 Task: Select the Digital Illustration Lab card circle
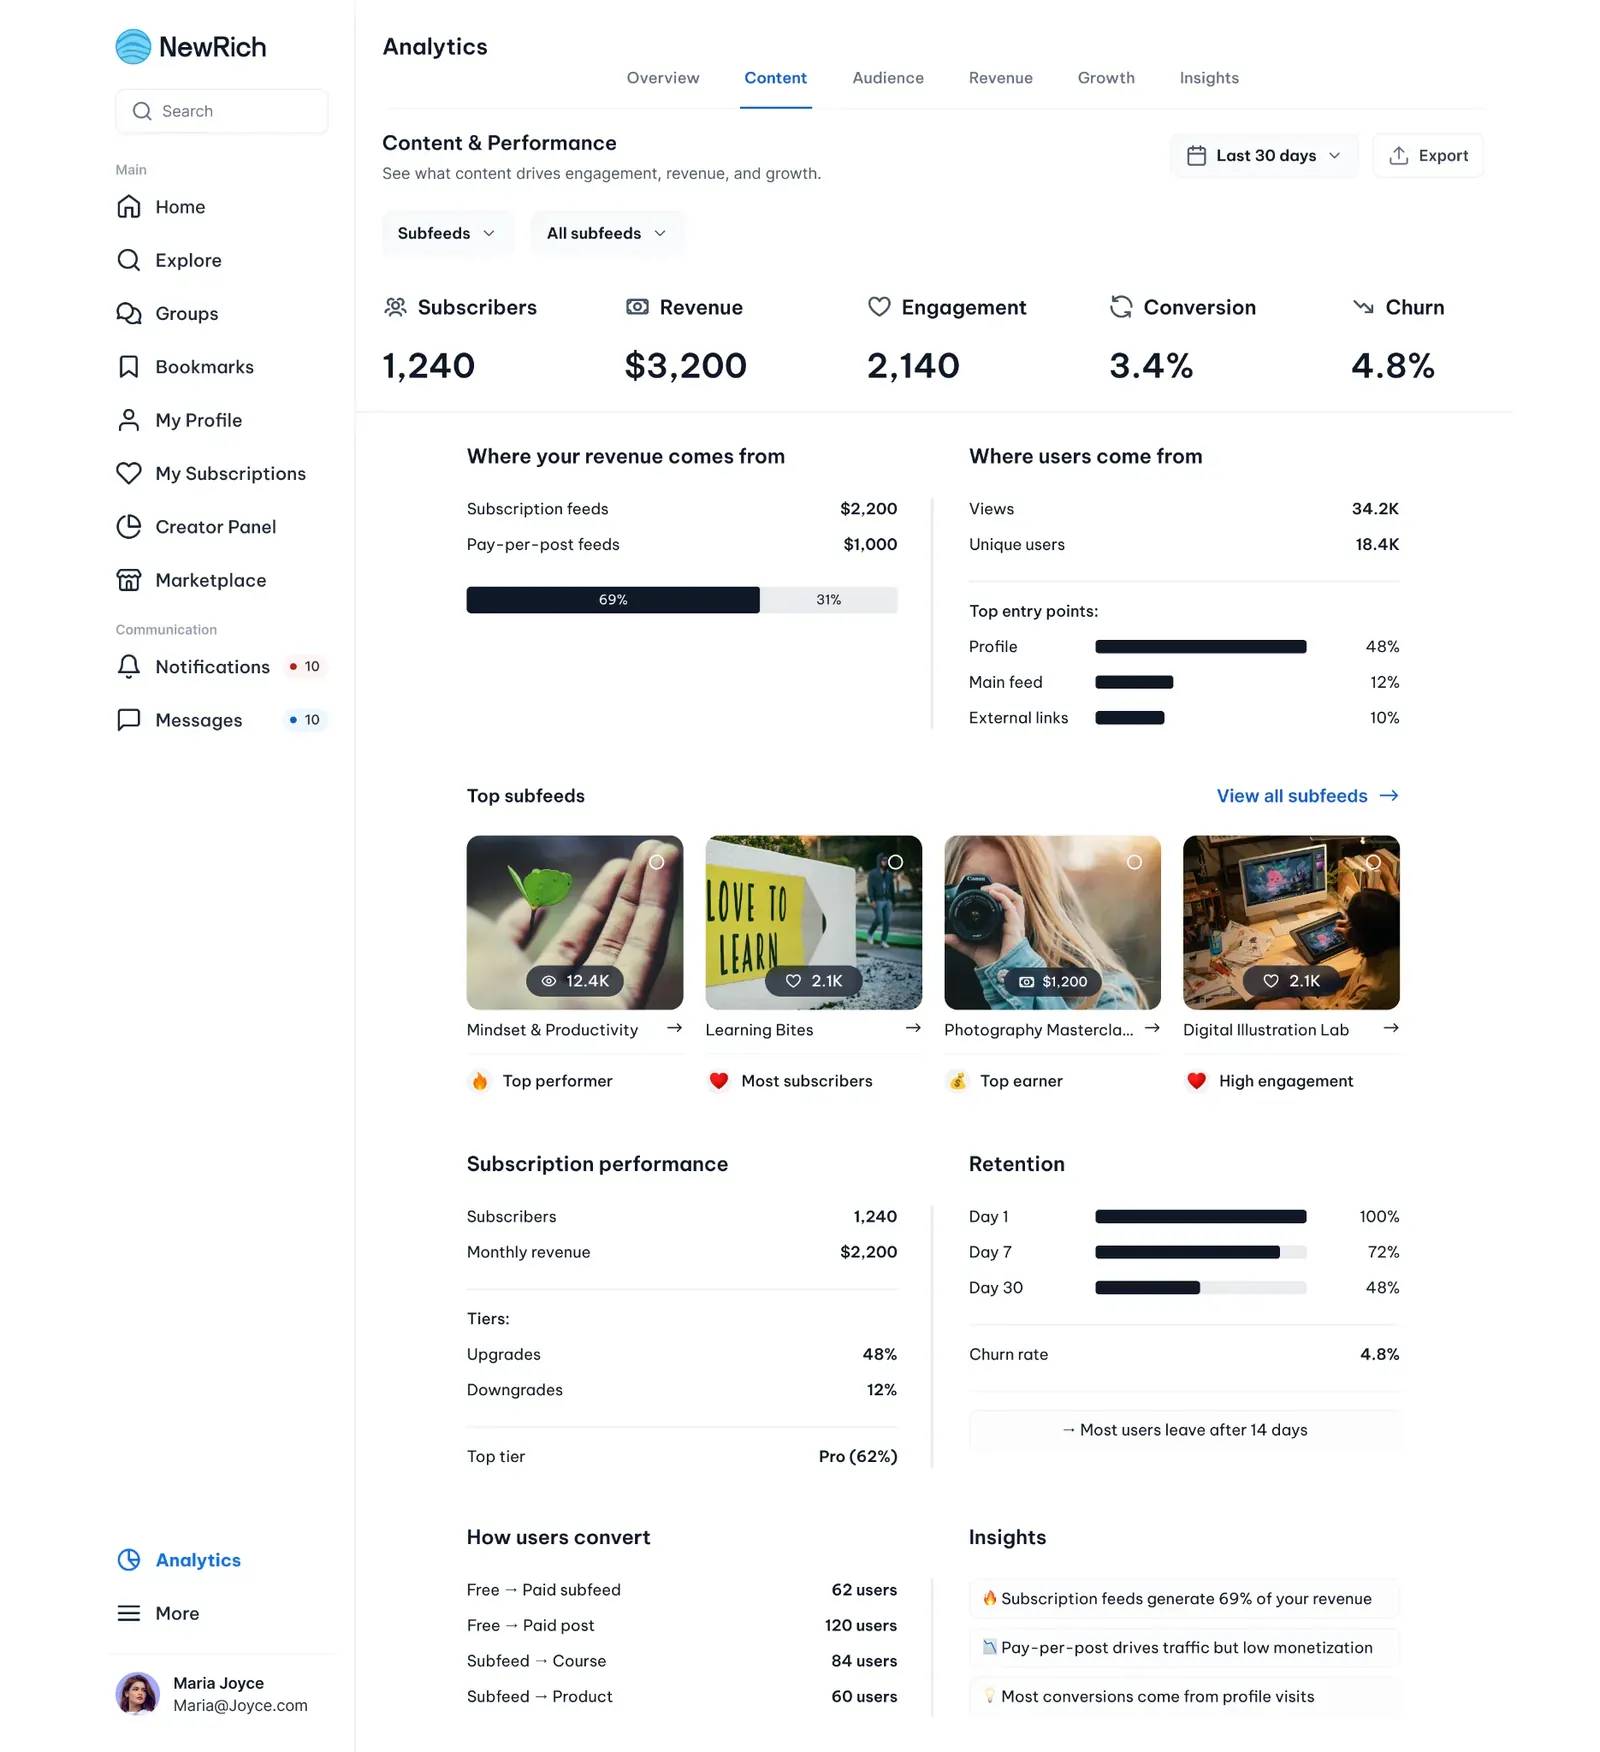(x=1373, y=862)
